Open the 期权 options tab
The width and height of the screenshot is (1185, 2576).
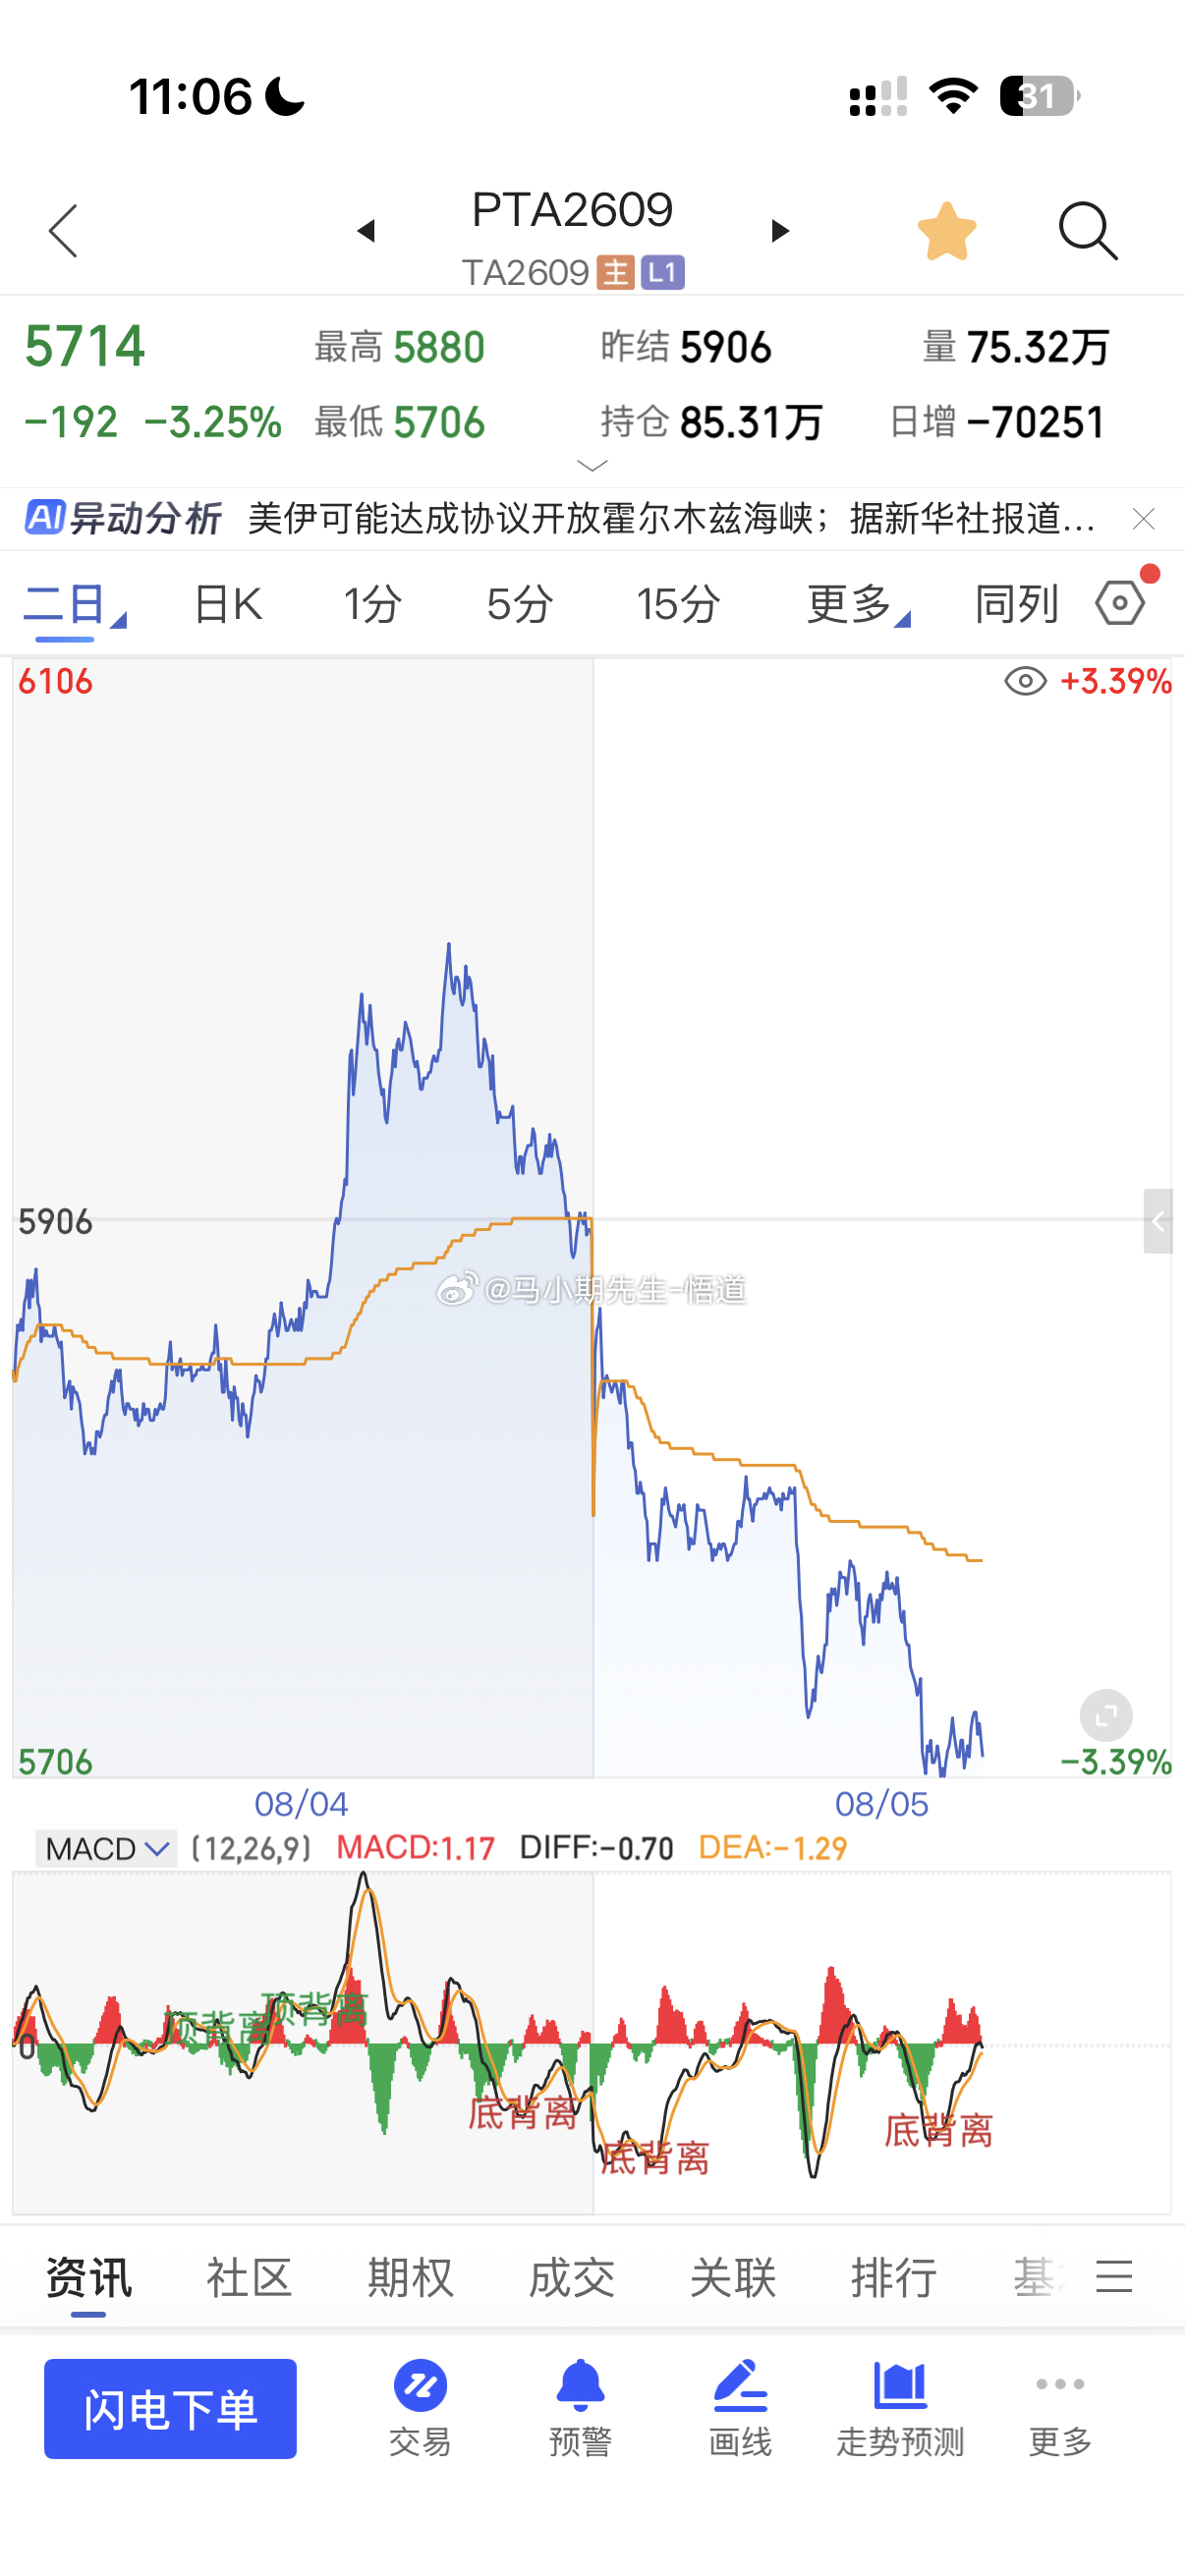(410, 2277)
